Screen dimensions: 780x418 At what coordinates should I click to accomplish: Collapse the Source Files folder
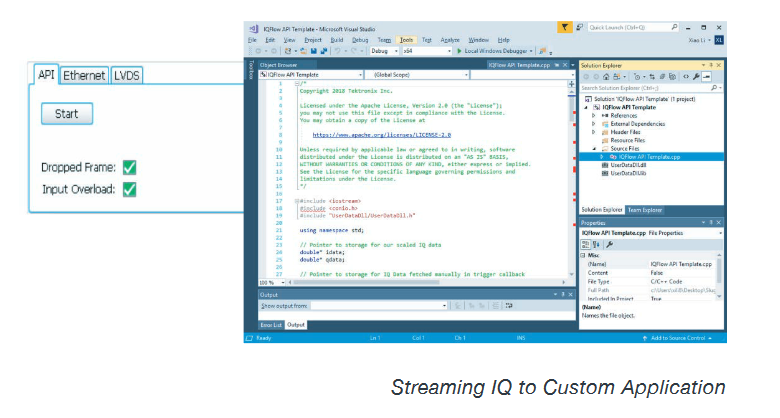click(x=594, y=150)
